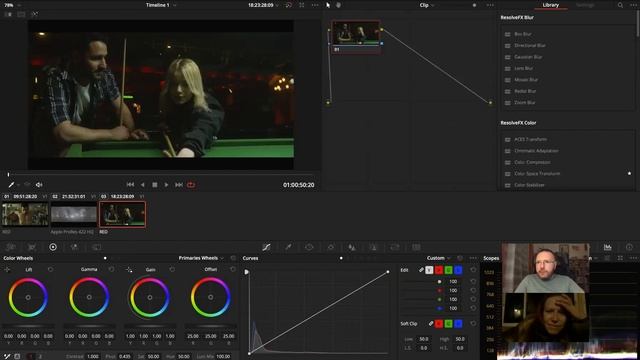The image size is (640, 360).
Task: Open the RGB Mixer palette icon
Action: (x=74, y=247)
